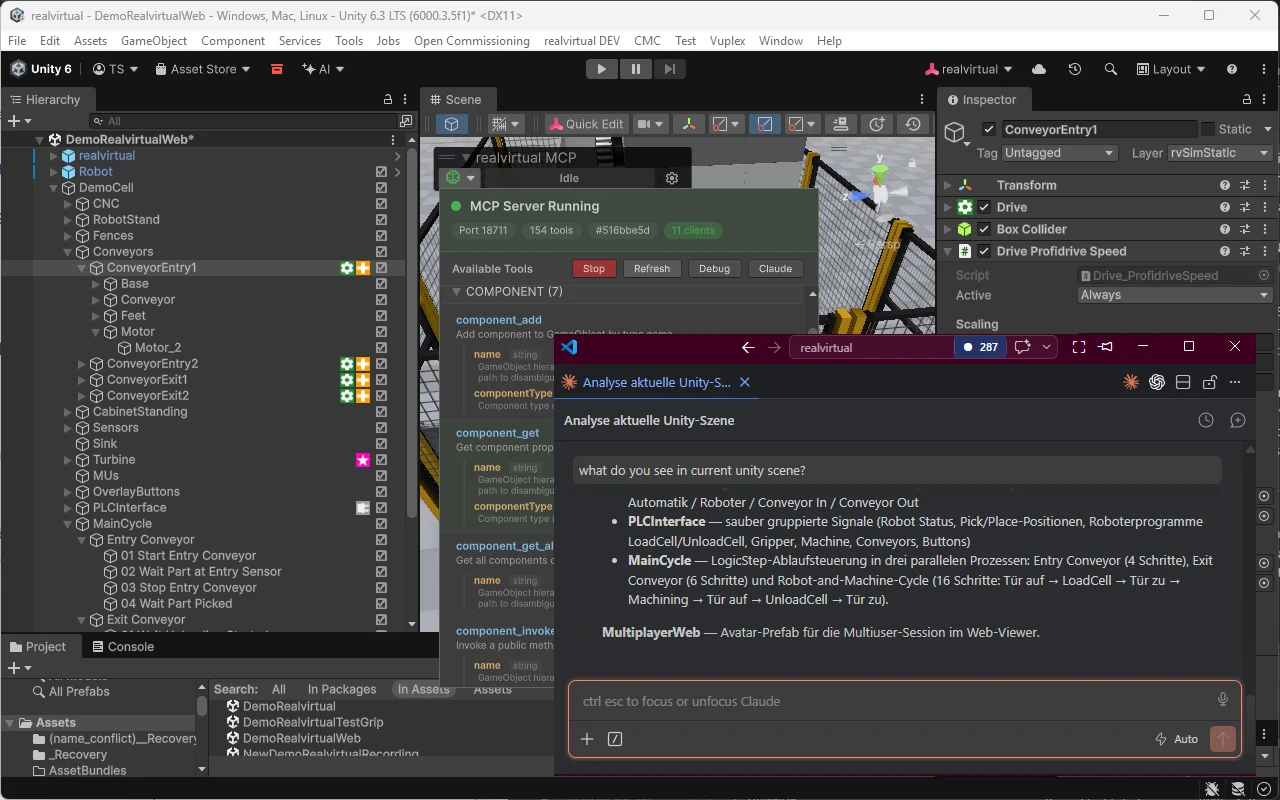The height and width of the screenshot is (800, 1280).
Task: Collapse the ConveyorEntry1 tree node
Action: coord(82,268)
